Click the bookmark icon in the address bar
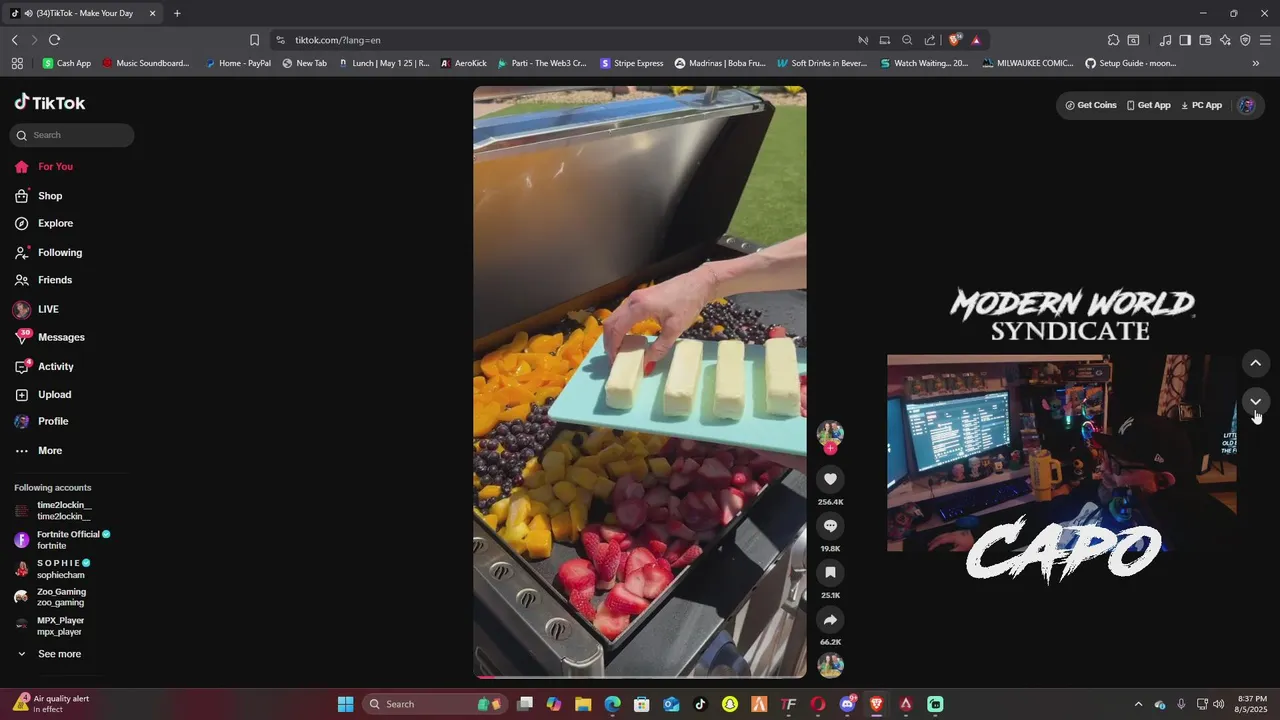 [254, 40]
